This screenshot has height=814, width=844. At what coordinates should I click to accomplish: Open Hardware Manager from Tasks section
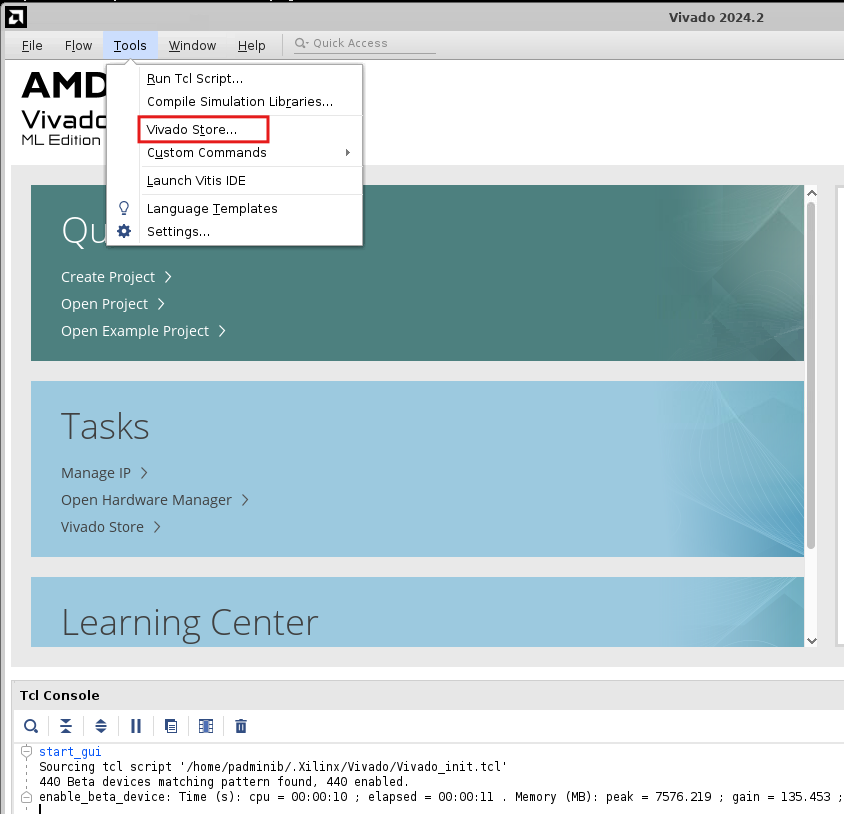(146, 500)
